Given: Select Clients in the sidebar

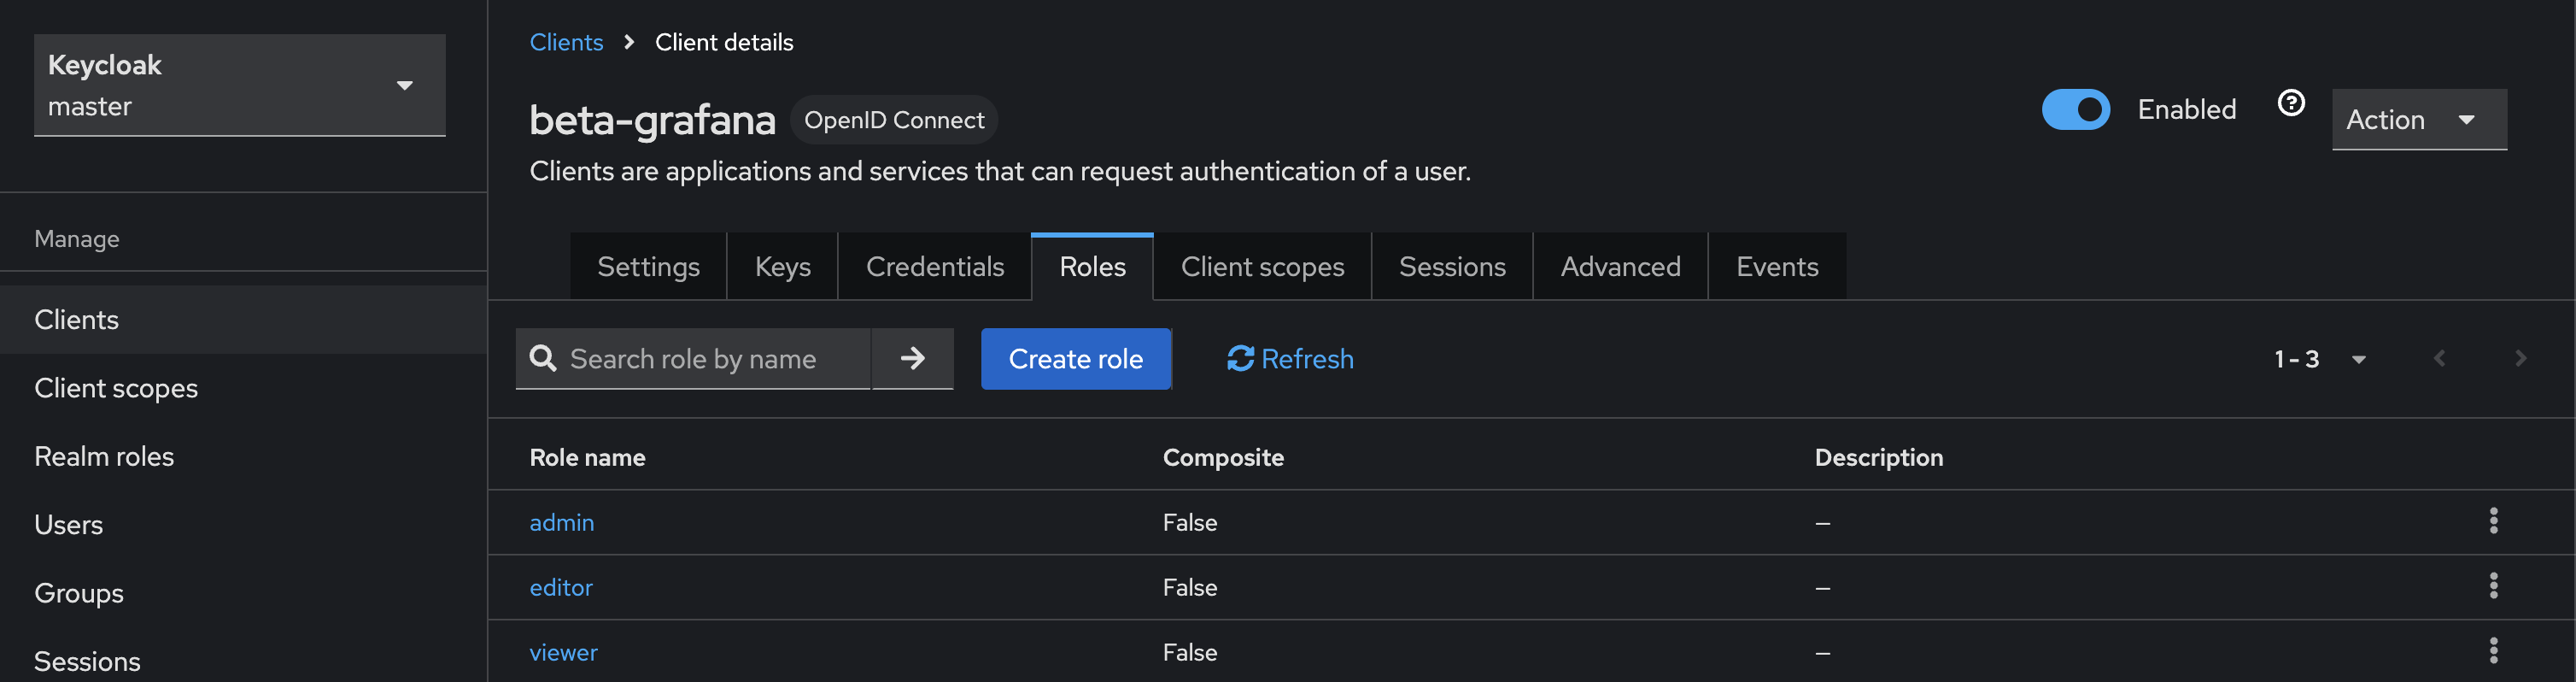Looking at the screenshot, I should point(243,319).
